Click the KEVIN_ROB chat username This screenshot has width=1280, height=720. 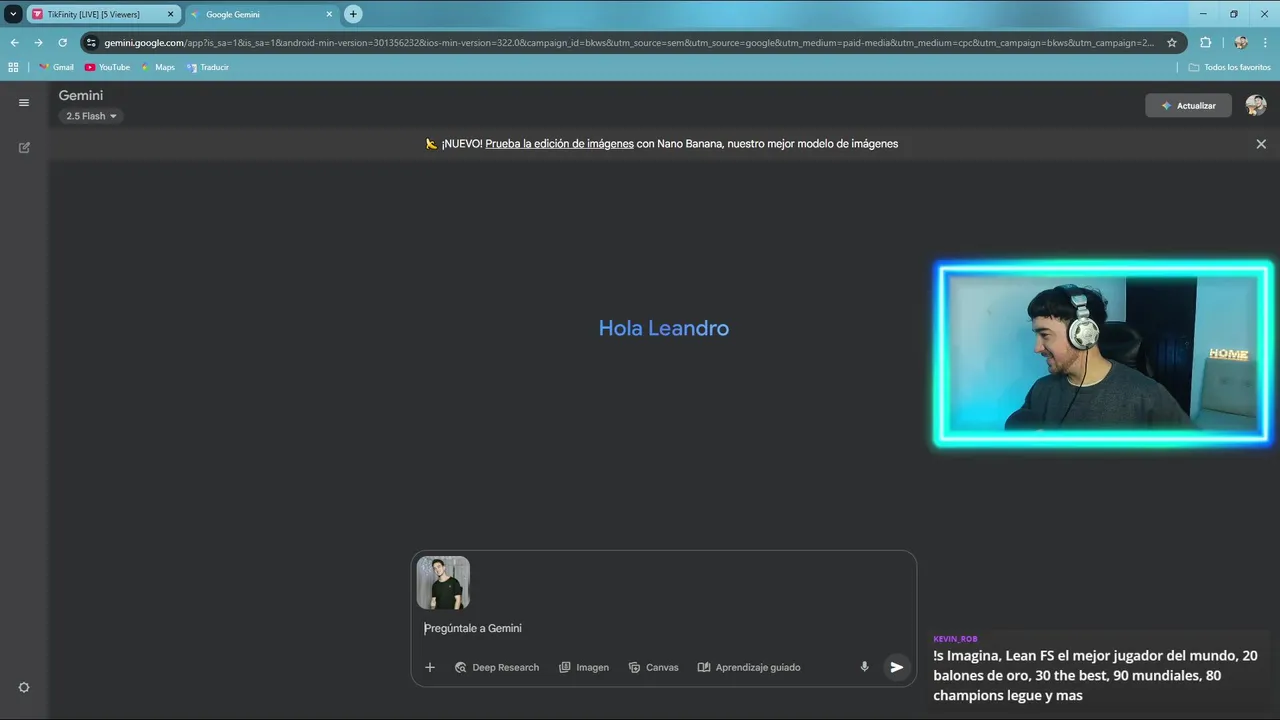pyautogui.click(x=955, y=639)
